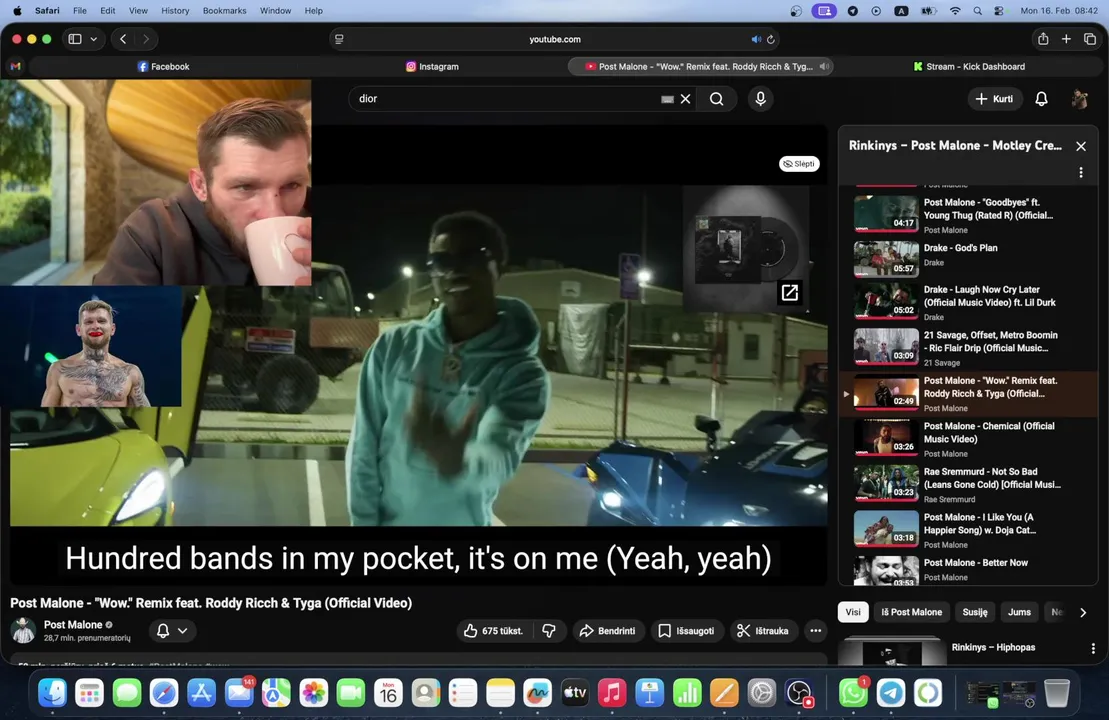
Task: Click the Safari Share icon
Action: pyautogui.click(x=1043, y=39)
